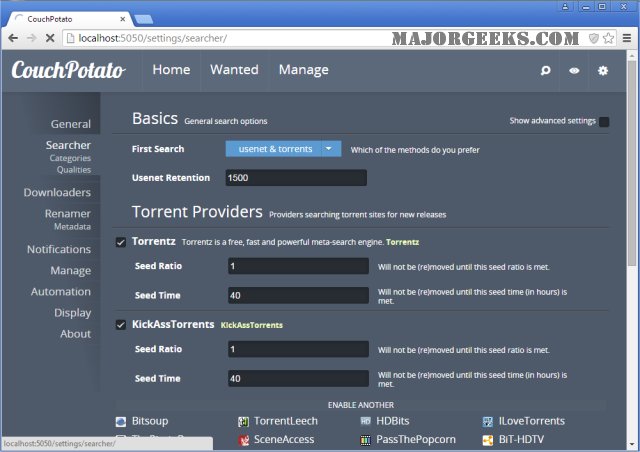Screen dimensions: 640x452
Task: Click the browser forward arrow
Action: tap(31, 38)
